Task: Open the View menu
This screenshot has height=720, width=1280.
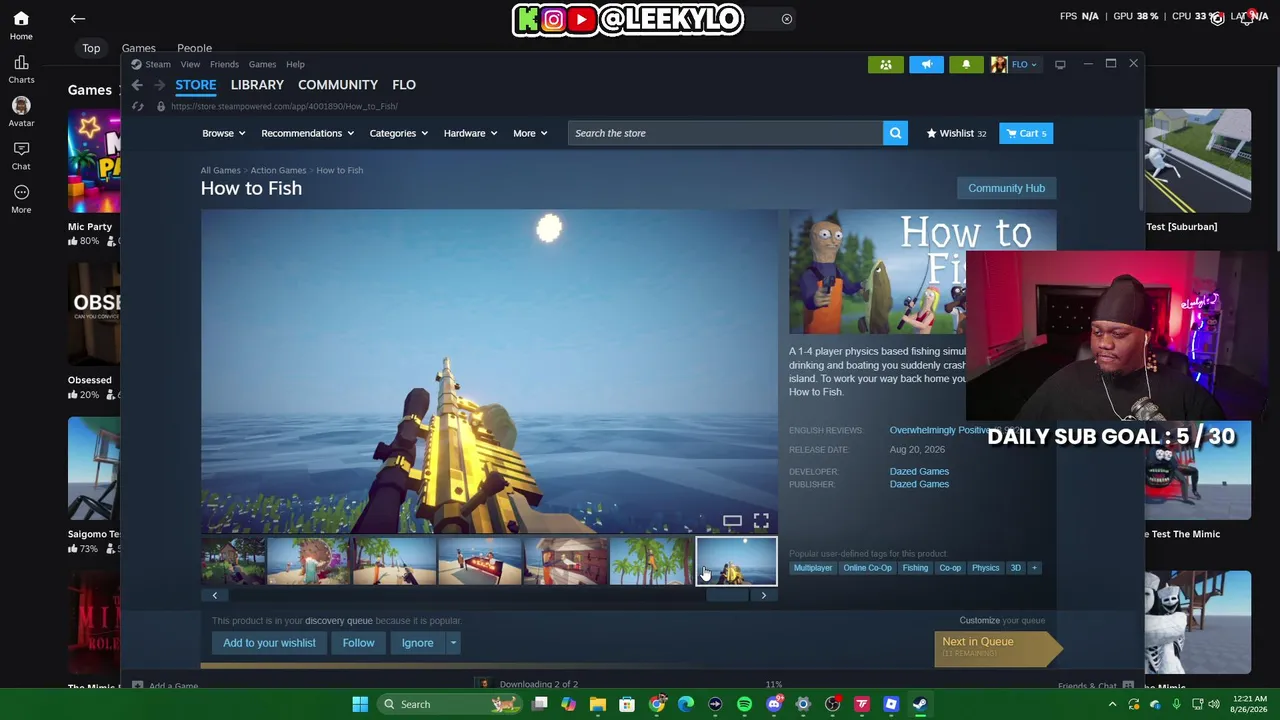Action: coord(190,65)
